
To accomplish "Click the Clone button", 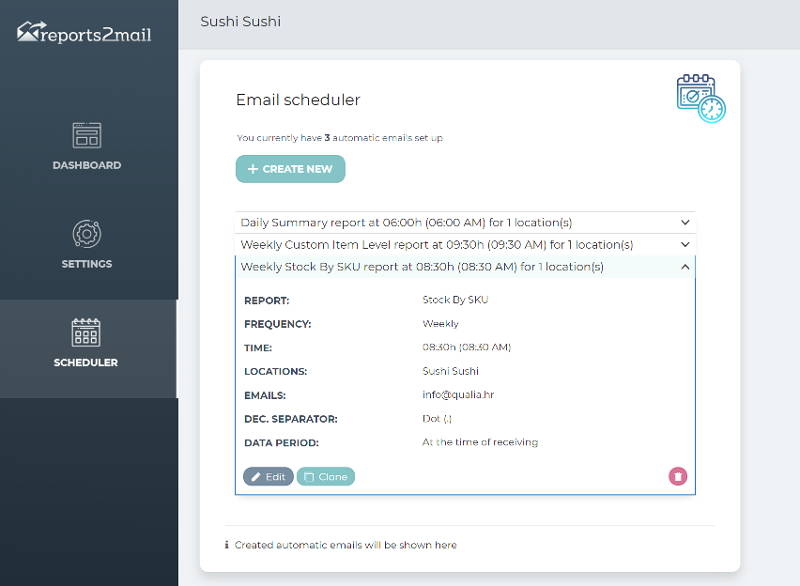I will [x=326, y=477].
